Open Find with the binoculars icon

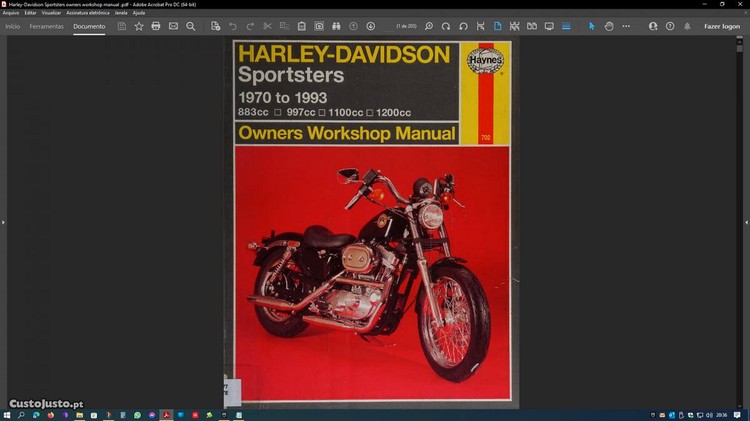point(336,26)
